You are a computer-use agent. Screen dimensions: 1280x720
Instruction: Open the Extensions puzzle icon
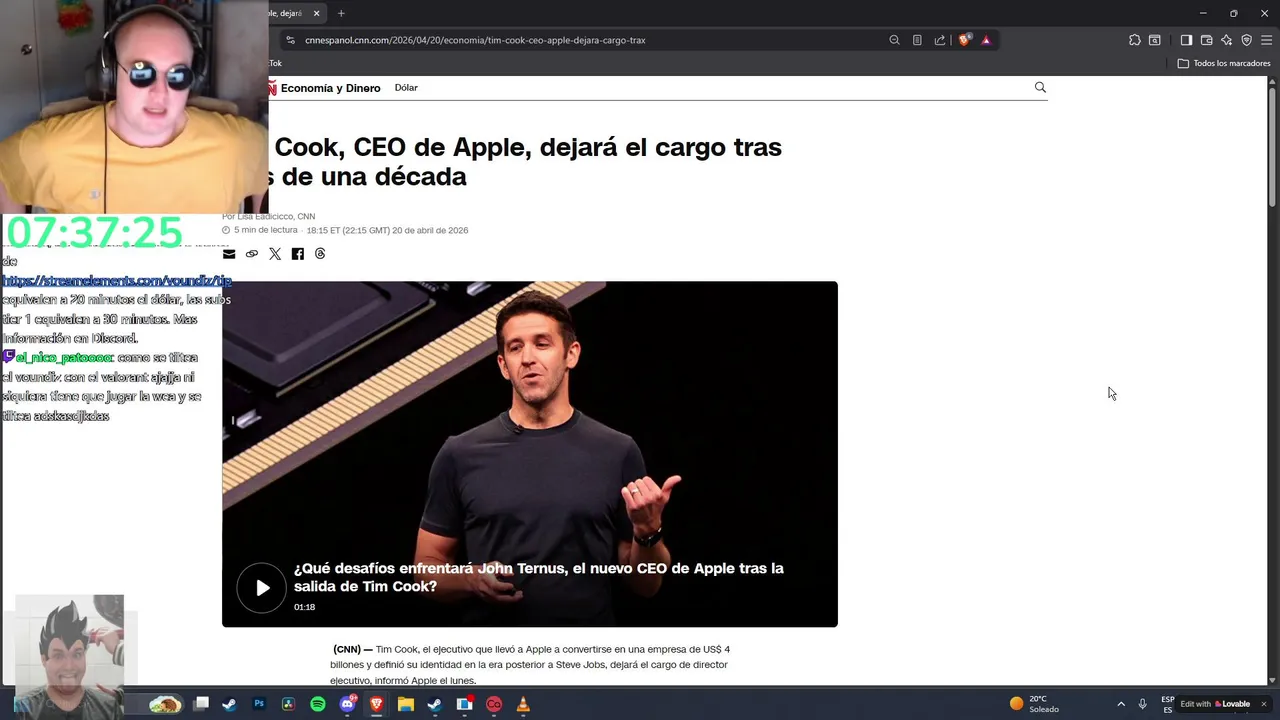(x=1134, y=40)
